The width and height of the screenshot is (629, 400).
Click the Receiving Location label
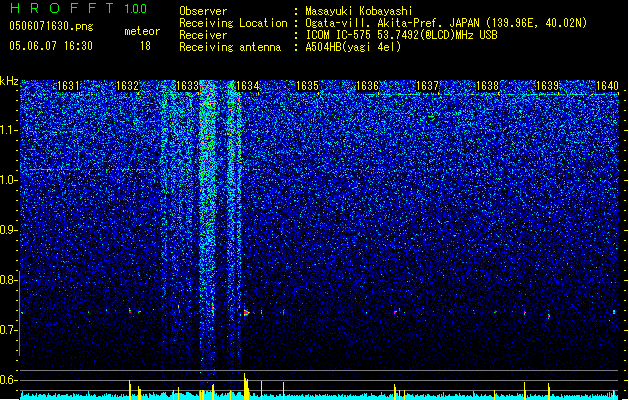pyautogui.click(x=233, y=23)
